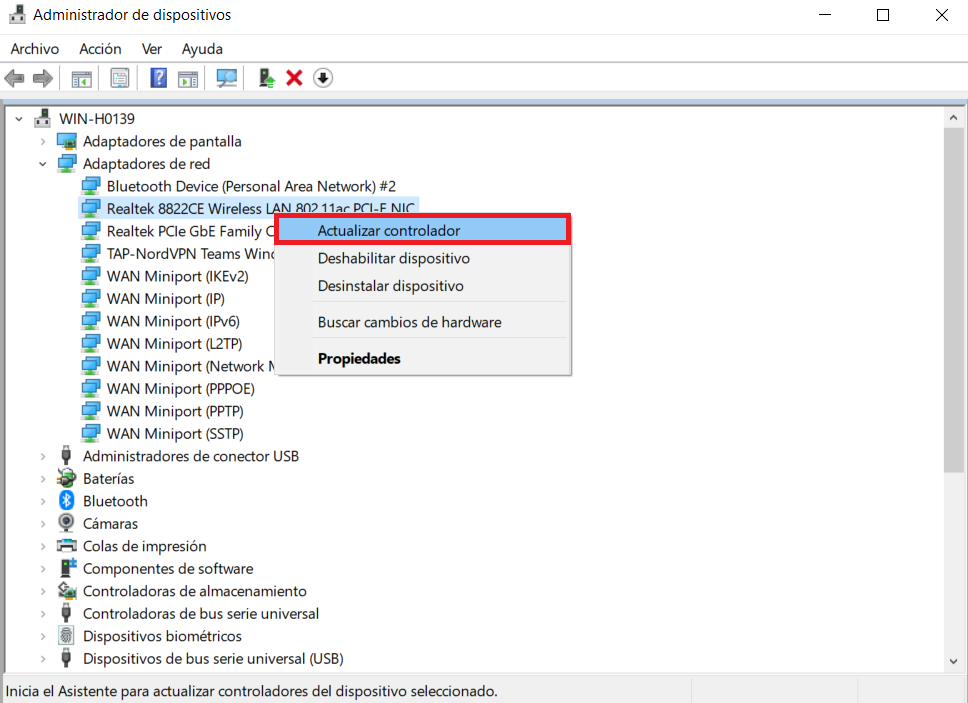This screenshot has height=703, width=968.
Task: Open the Ver menu
Action: (151, 49)
